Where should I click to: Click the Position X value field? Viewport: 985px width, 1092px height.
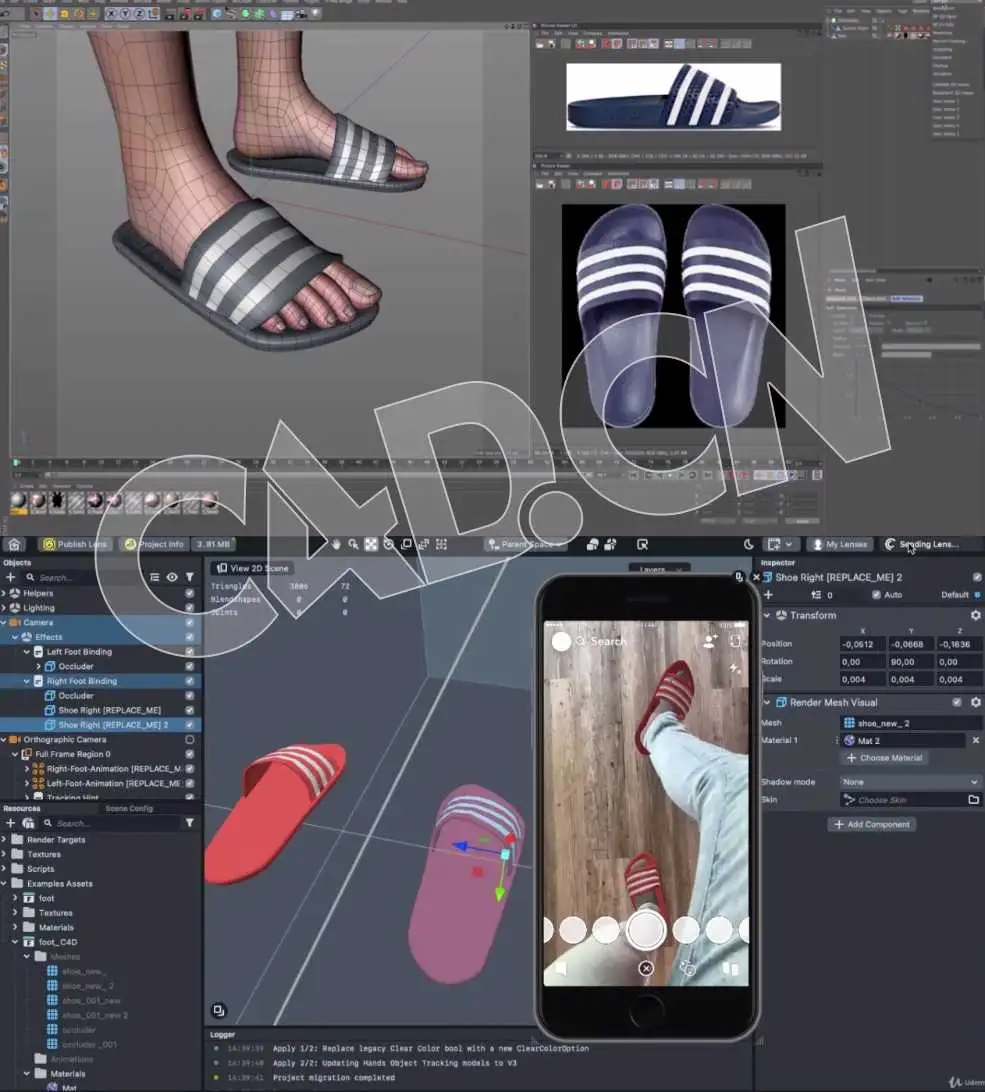(862, 644)
